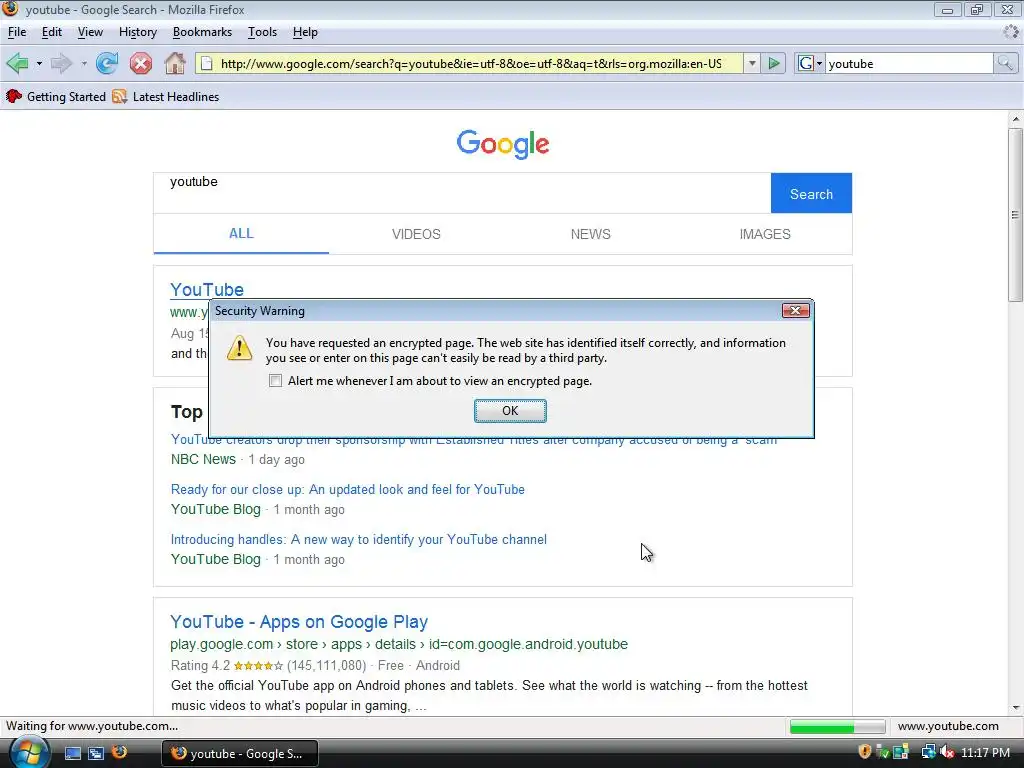1024x768 pixels.
Task: Launch Firefox from quick launch icon
Action: [x=120, y=752]
